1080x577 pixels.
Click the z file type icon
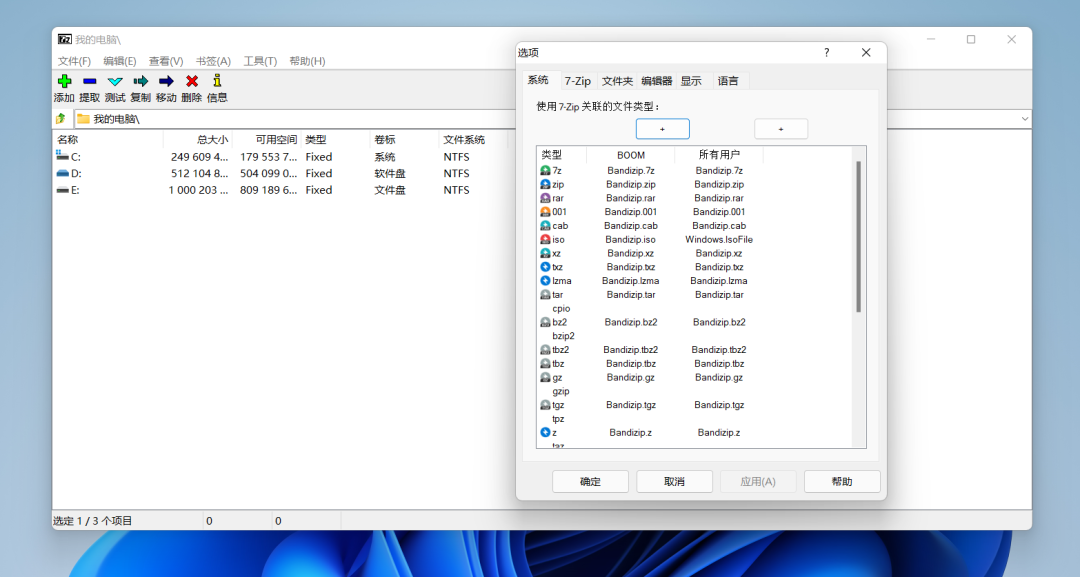tap(545, 432)
